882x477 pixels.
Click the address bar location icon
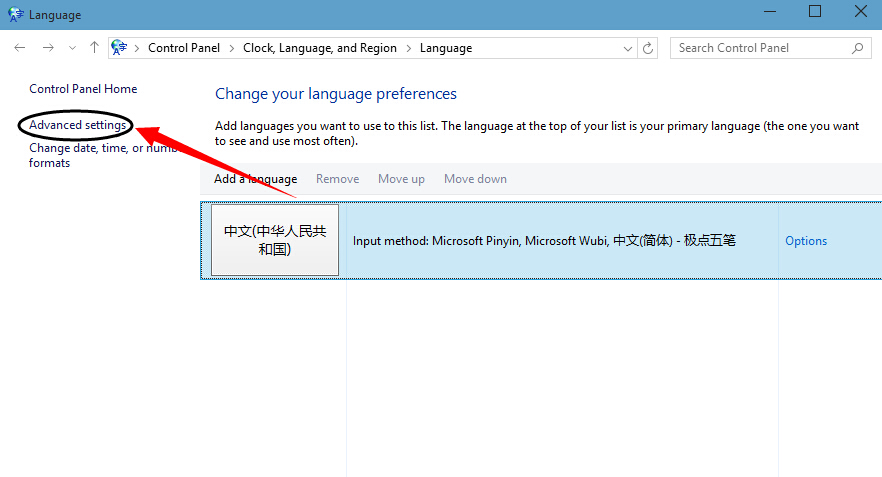point(121,48)
